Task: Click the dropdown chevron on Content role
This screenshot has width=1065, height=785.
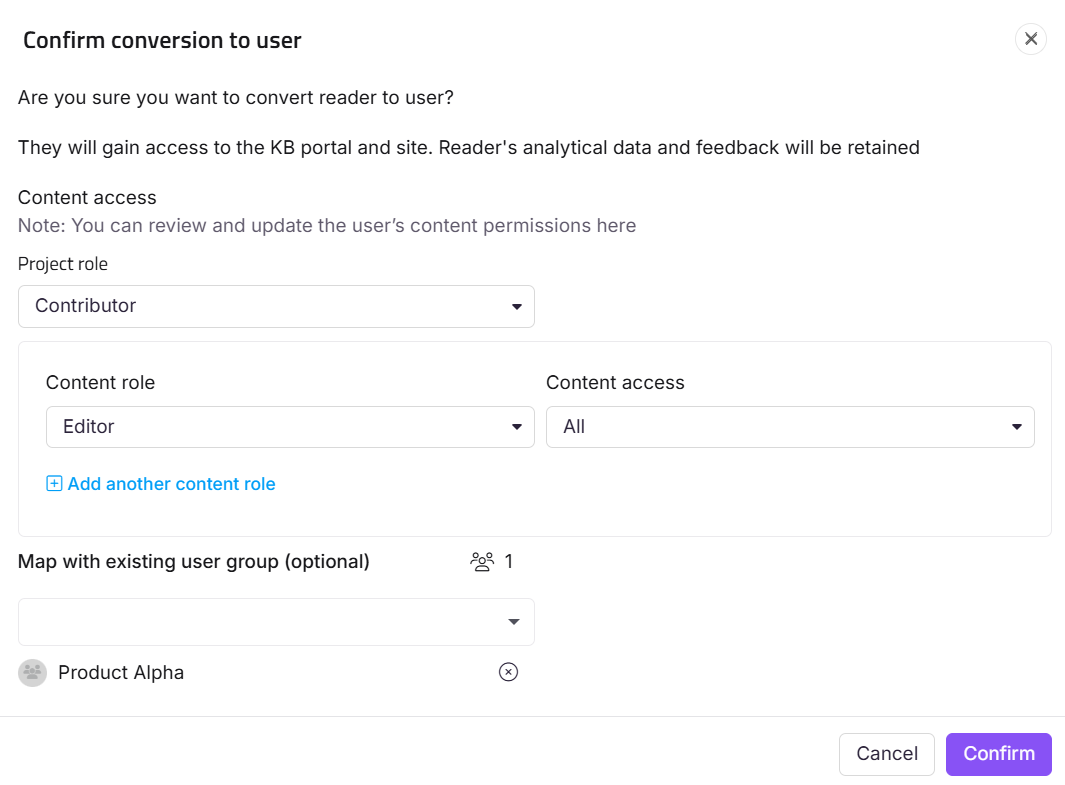Action: 518,427
